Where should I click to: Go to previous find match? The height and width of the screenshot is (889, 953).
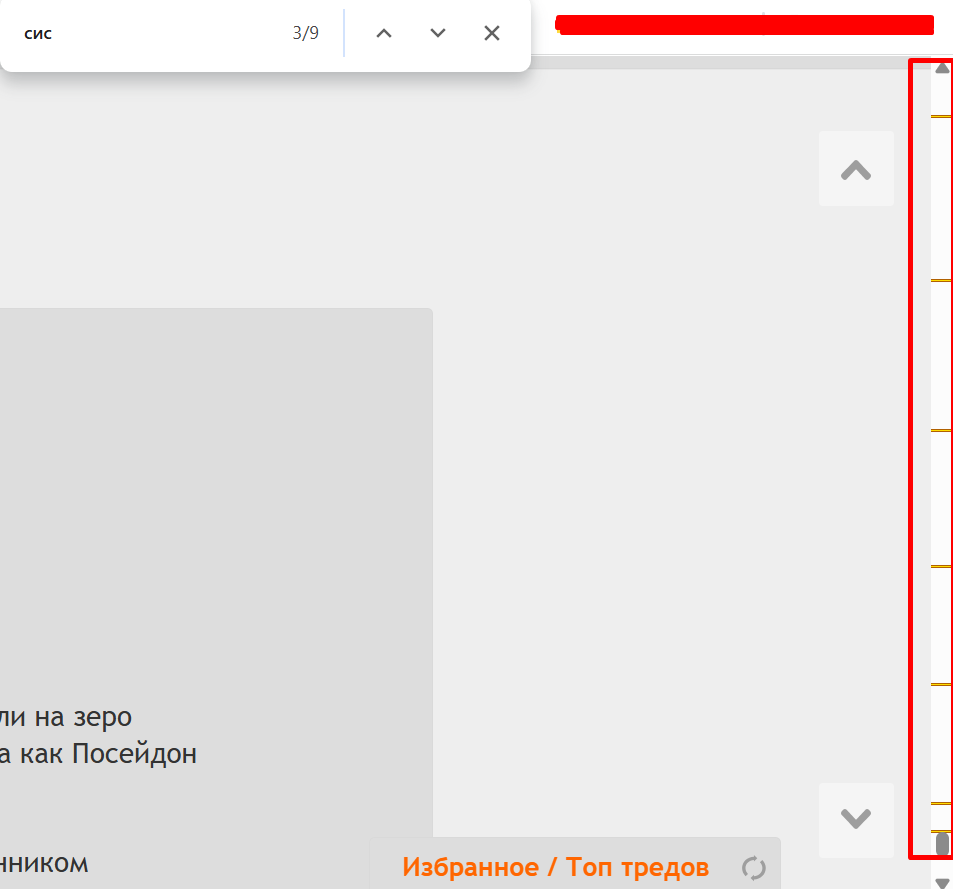point(384,33)
